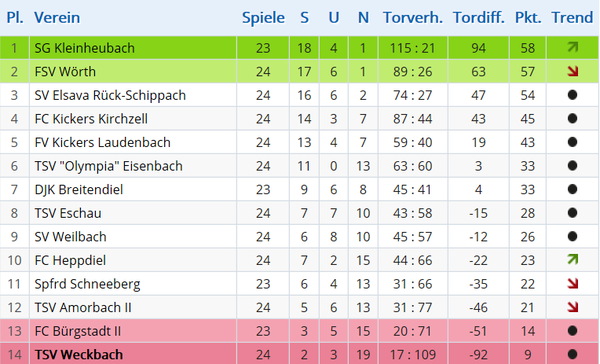This screenshot has width=600, height=364.
Task: Click the red down-trend arrow for TSV Amorbach II
Action: tap(572, 307)
